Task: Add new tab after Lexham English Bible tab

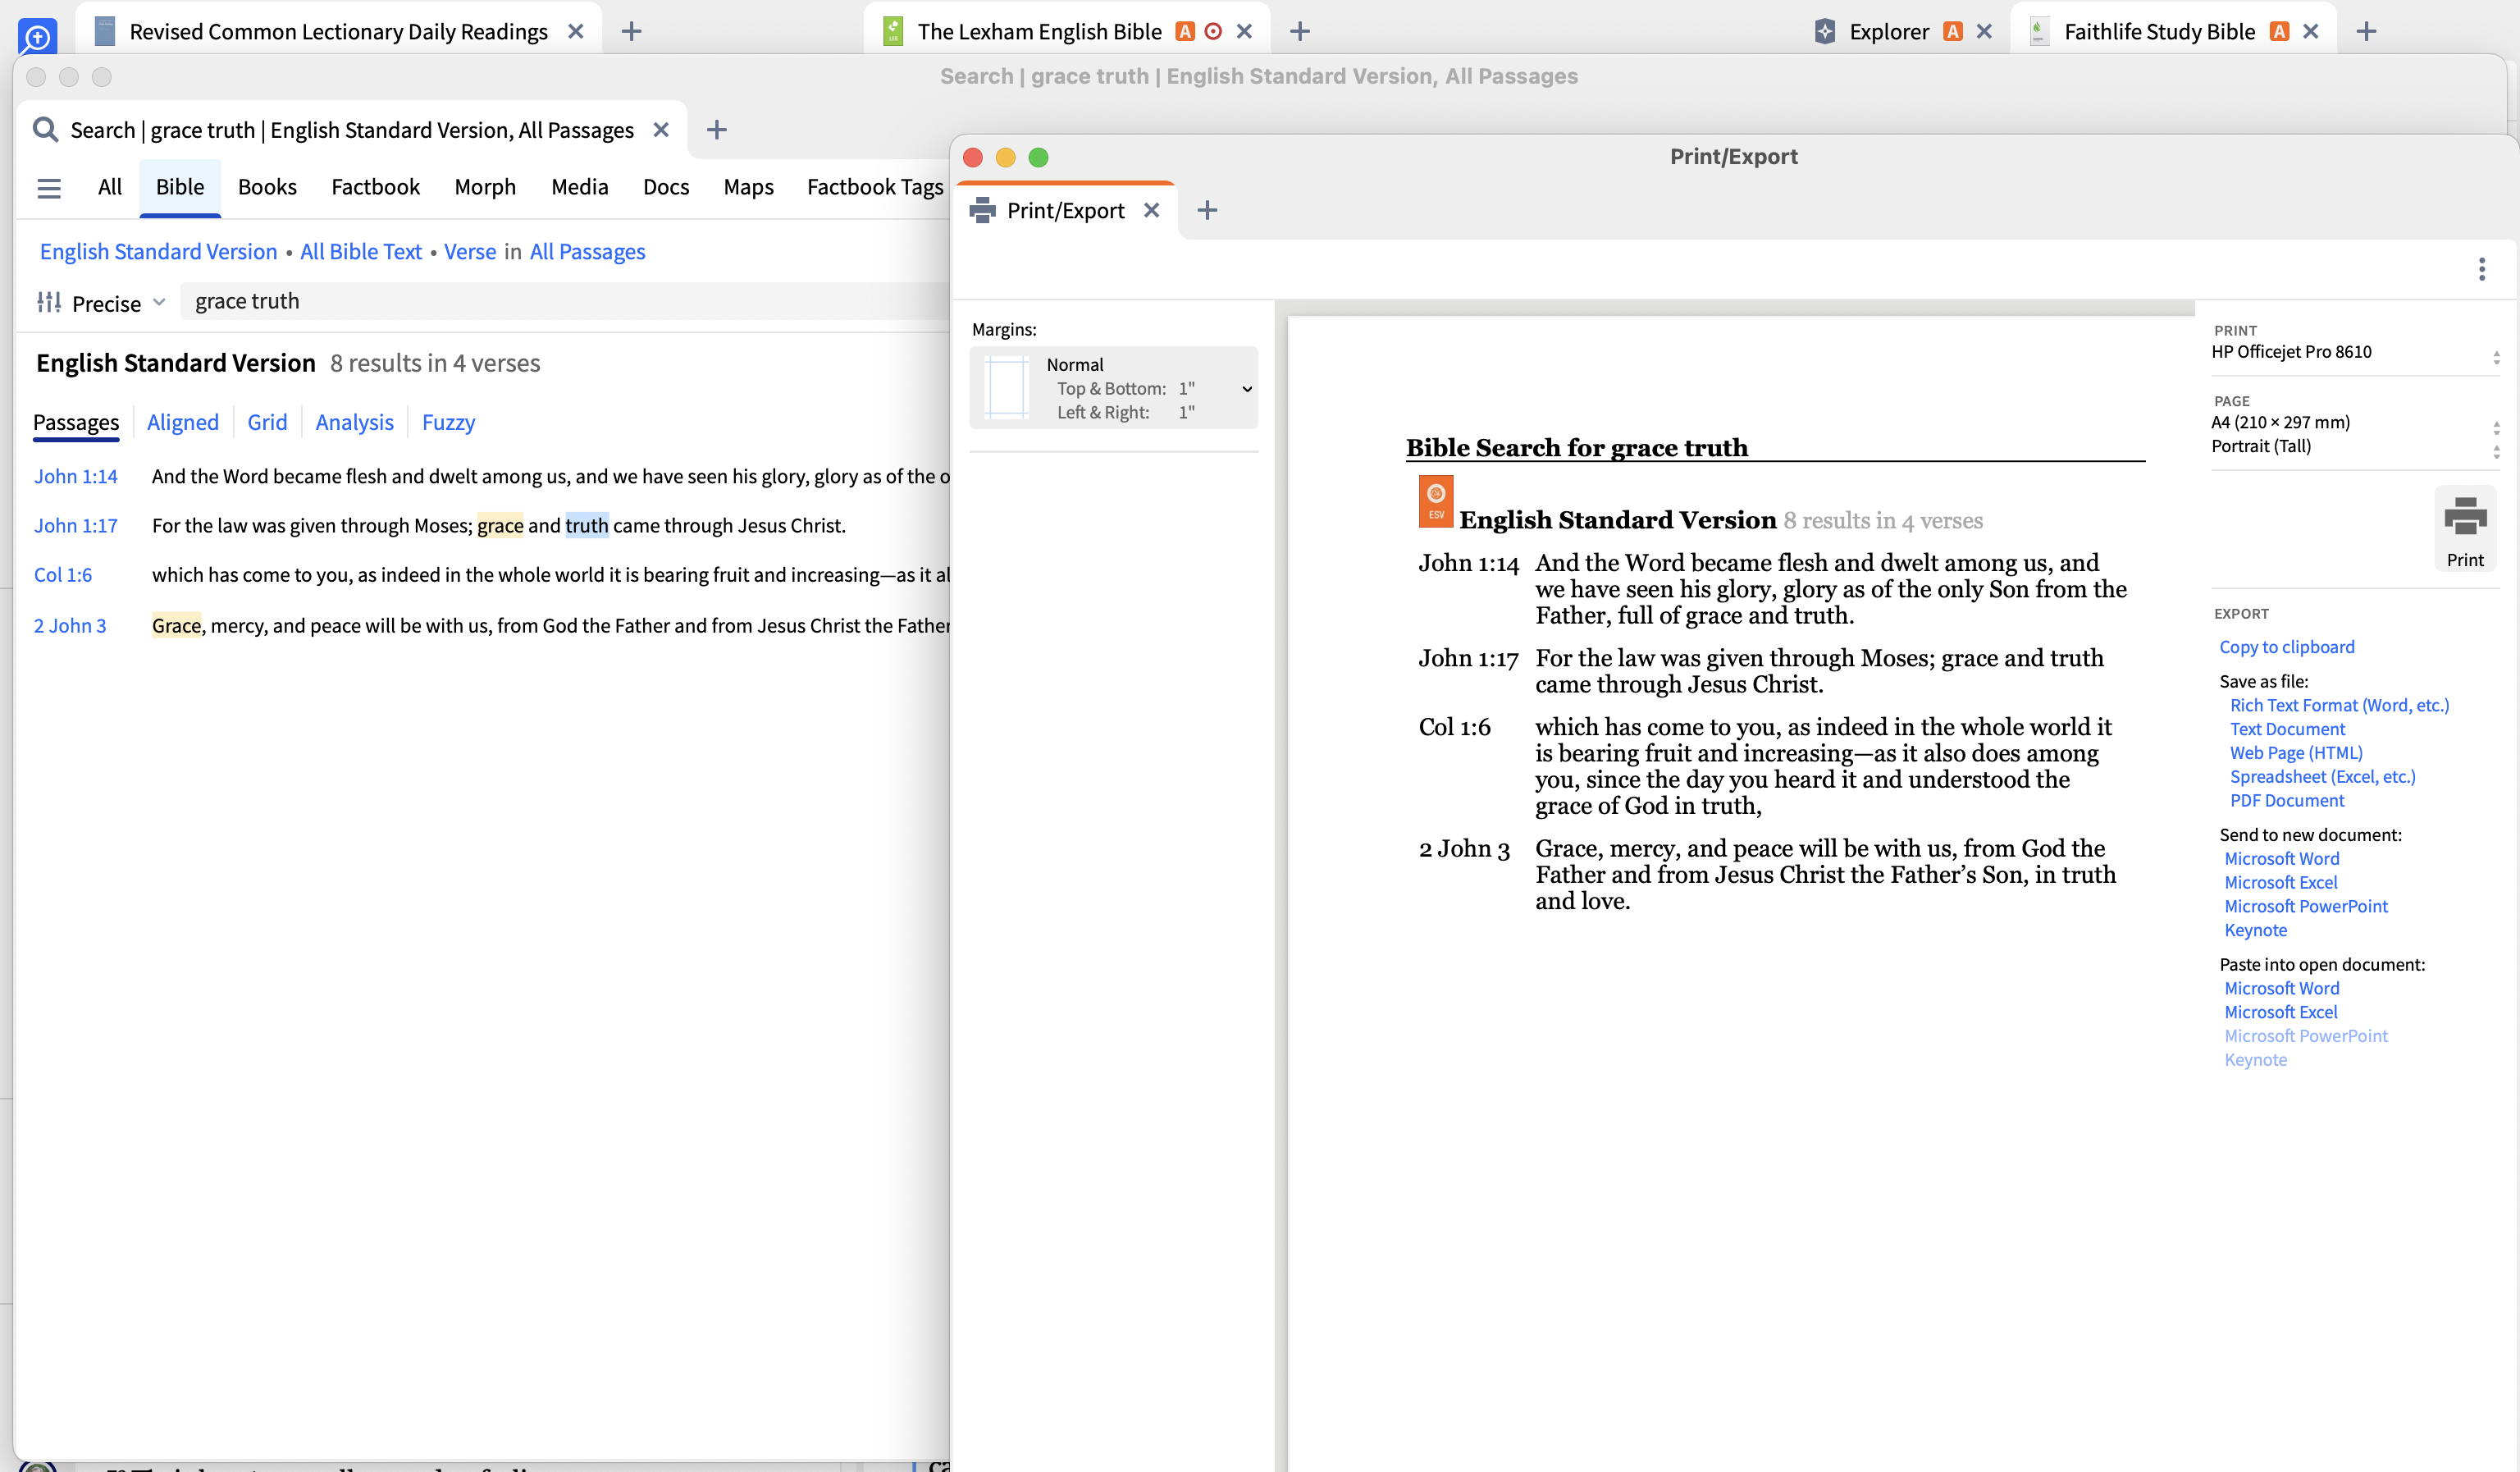Action: 1300,31
